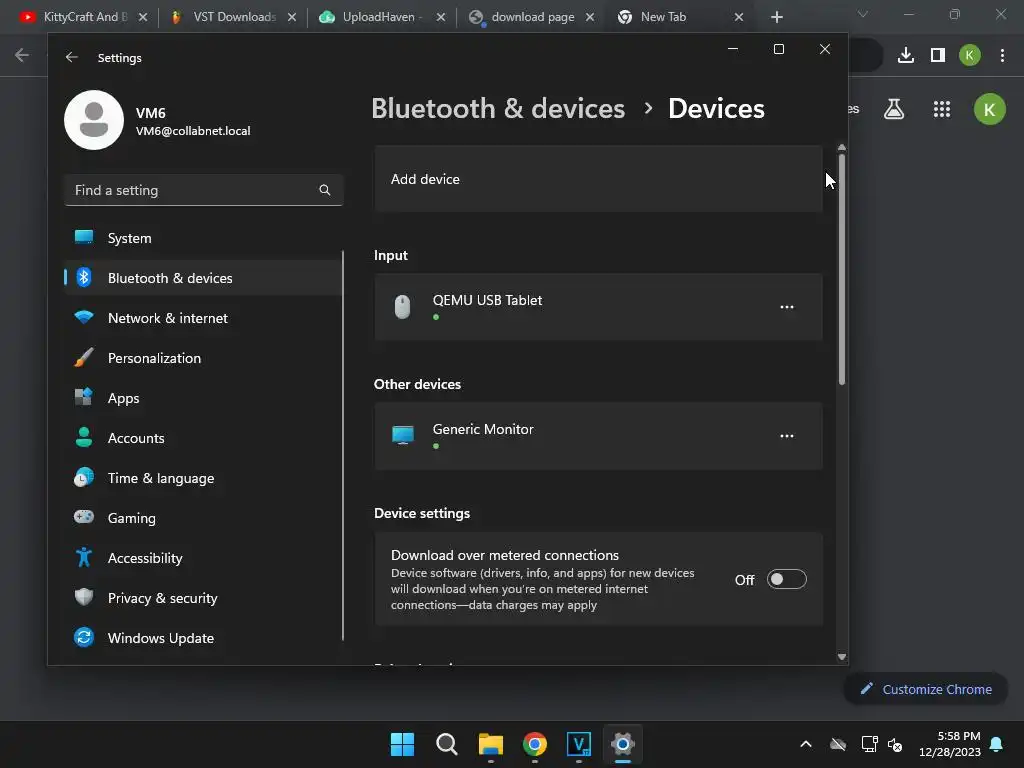
Task: Open File Explorer from taskbar
Action: [x=490, y=744]
